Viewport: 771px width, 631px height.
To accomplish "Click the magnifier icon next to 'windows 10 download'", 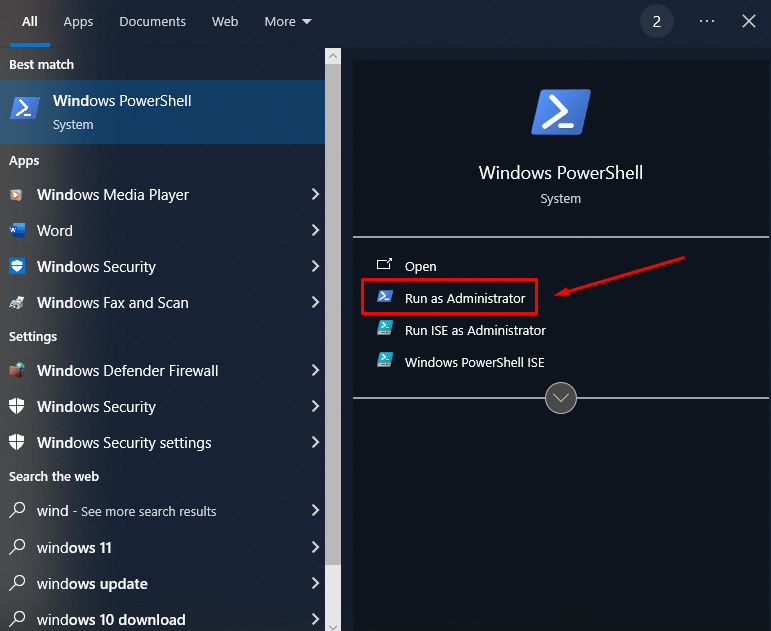I will click(17, 619).
